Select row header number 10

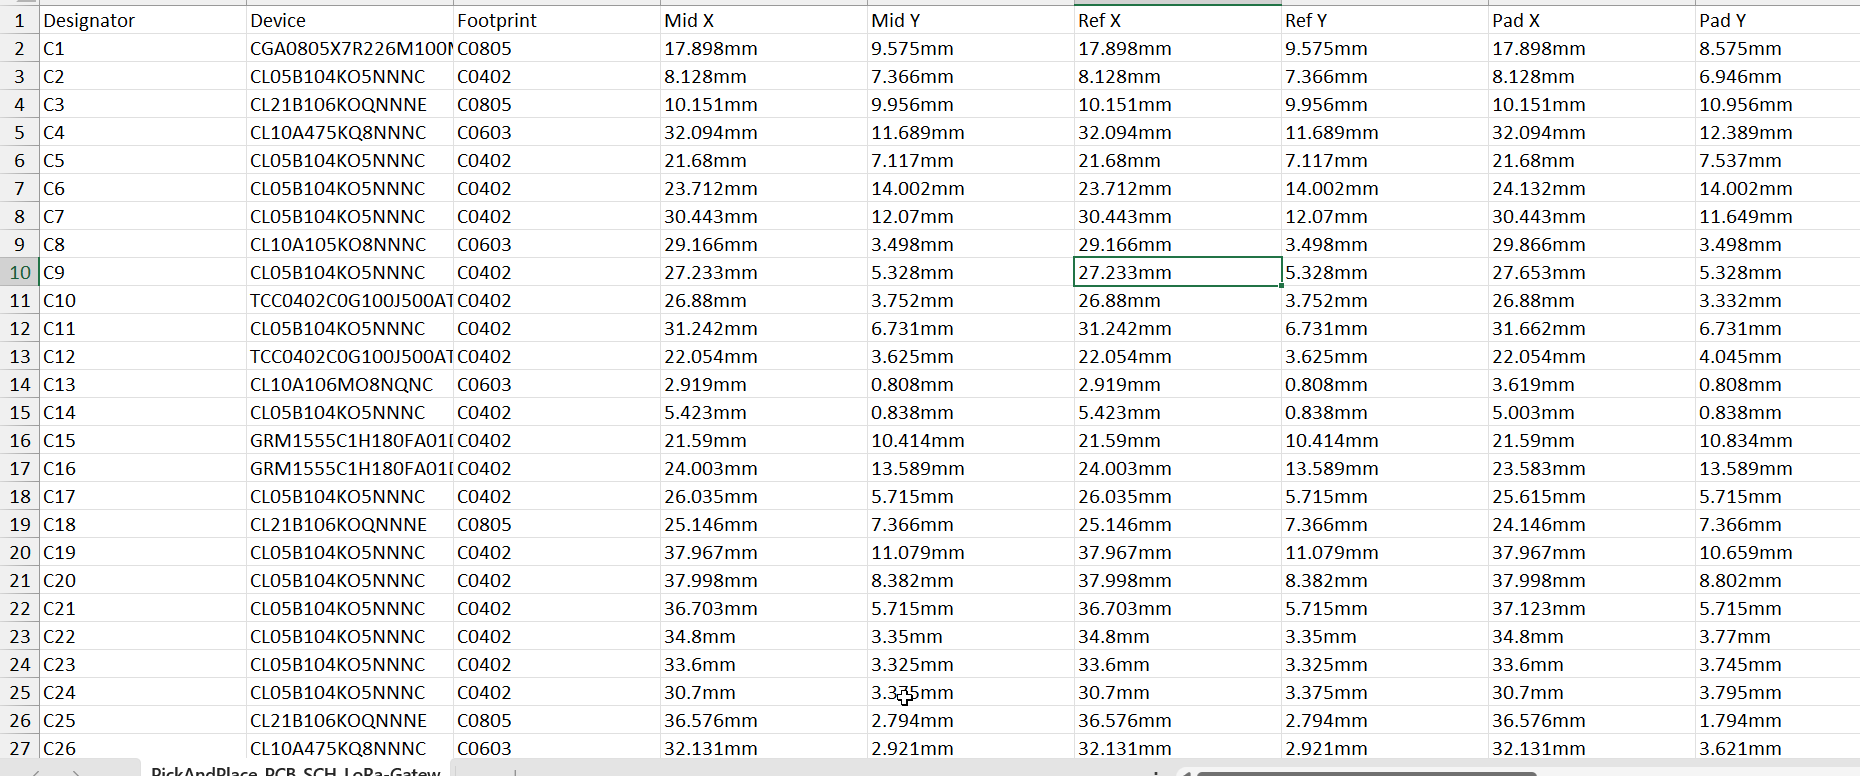pyautogui.click(x=19, y=272)
